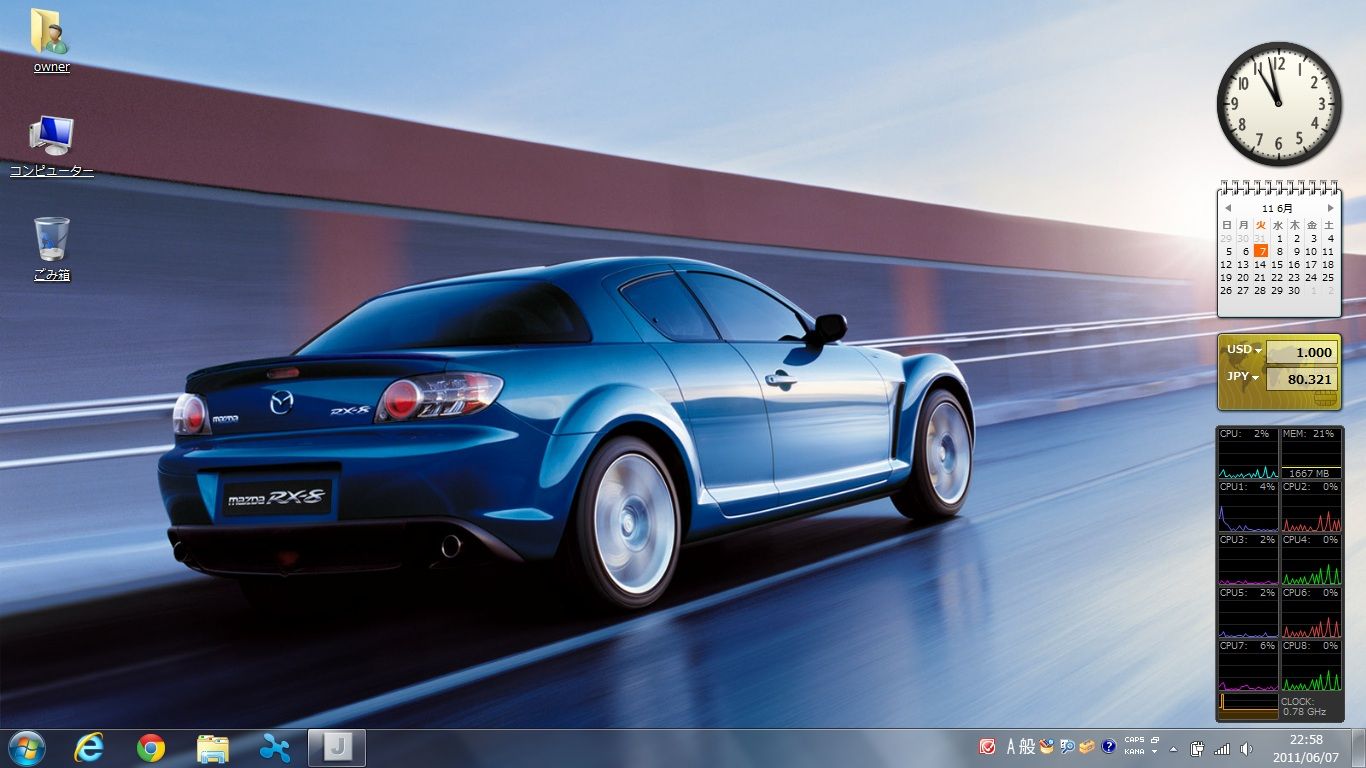
Task: Click the CPU1 core usage graph
Action: point(1248,507)
